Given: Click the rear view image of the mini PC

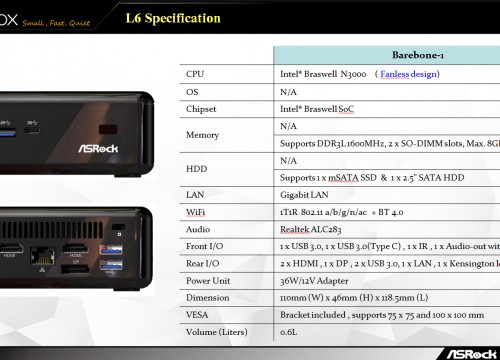Looking at the screenshot, I should pyautogui.click(x=77, y=248).
